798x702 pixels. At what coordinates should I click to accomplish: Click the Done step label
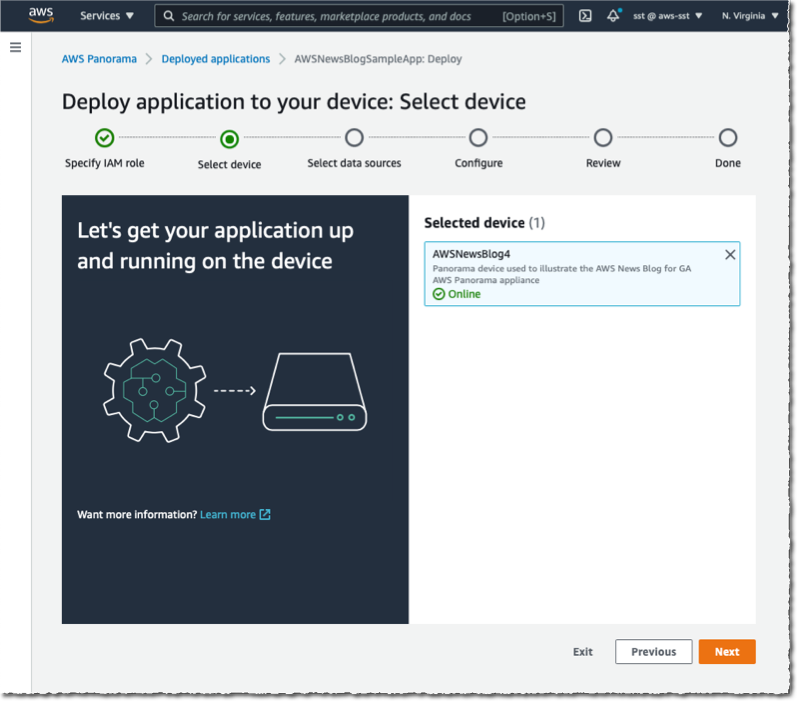728,163
